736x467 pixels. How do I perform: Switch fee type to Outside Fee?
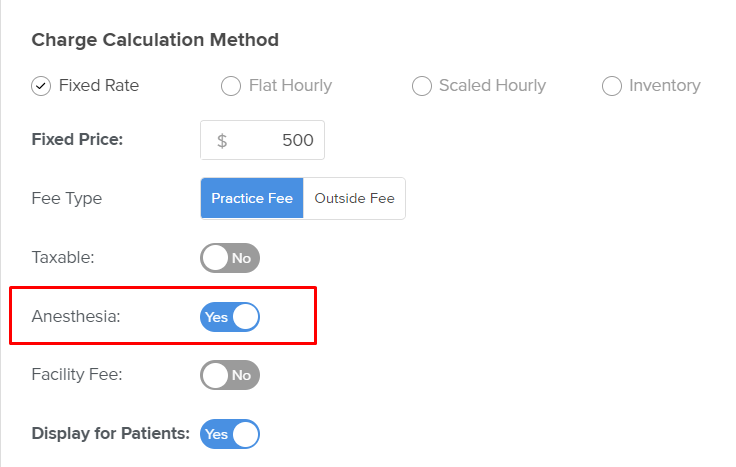click(354, 199)
